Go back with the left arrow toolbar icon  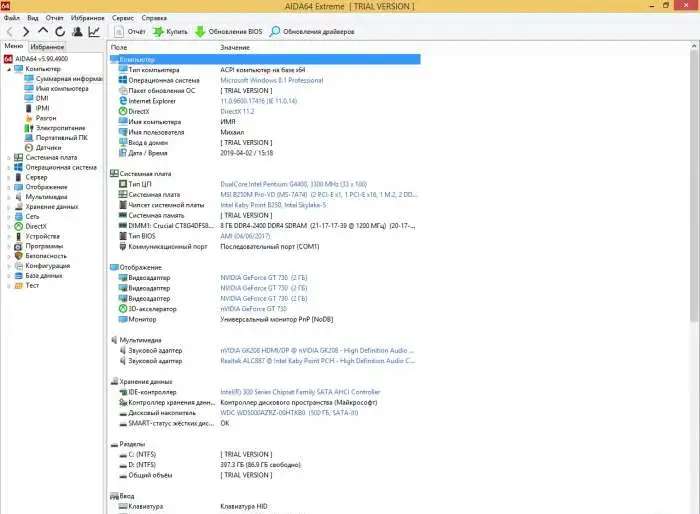(10, 32)
